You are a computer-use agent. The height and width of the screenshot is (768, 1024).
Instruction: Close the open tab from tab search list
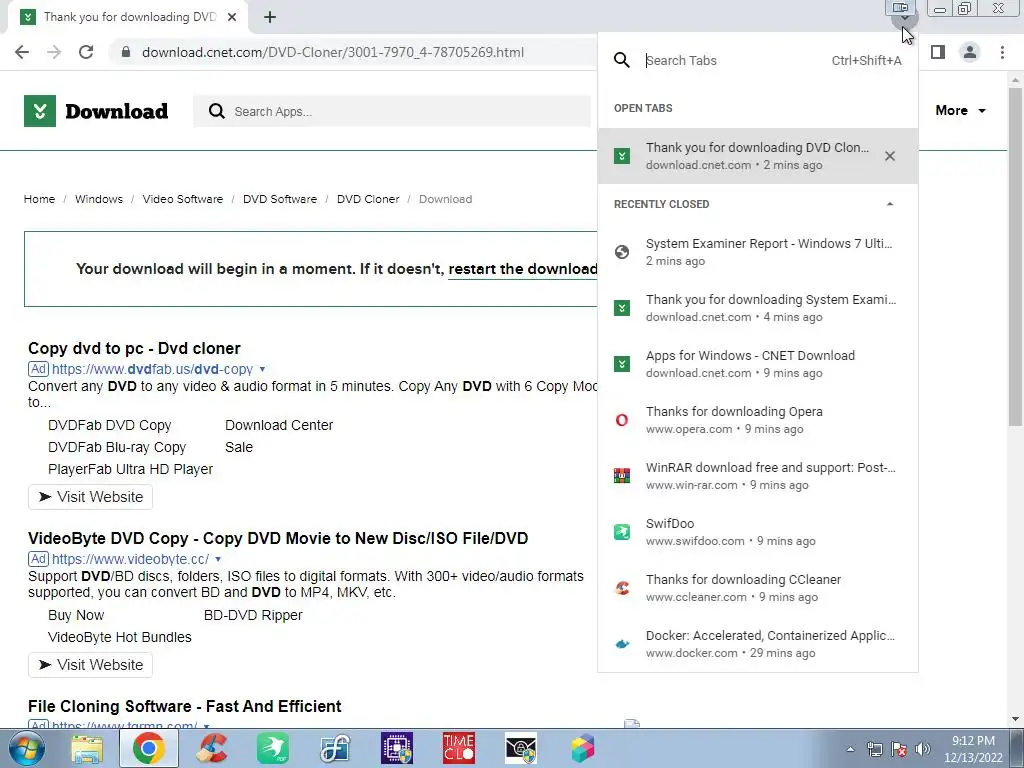tap(889, 156)
